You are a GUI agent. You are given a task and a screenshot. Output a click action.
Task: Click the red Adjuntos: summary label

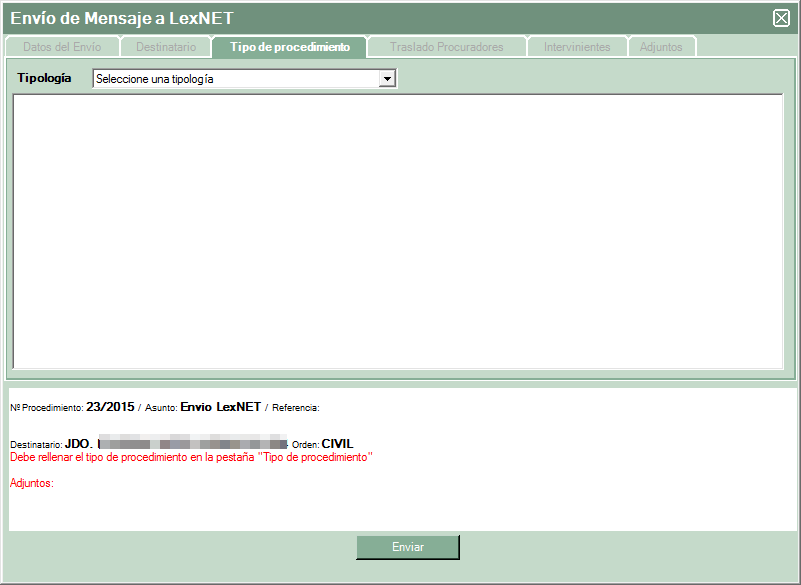coord(31,484)
